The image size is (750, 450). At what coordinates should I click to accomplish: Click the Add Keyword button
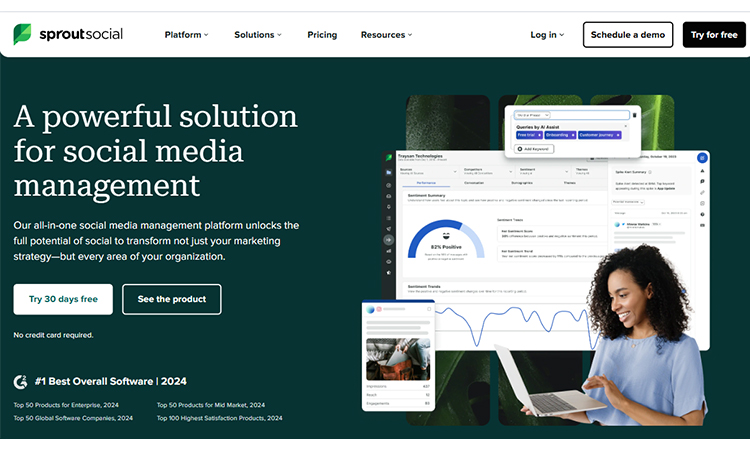coord(534,149)
